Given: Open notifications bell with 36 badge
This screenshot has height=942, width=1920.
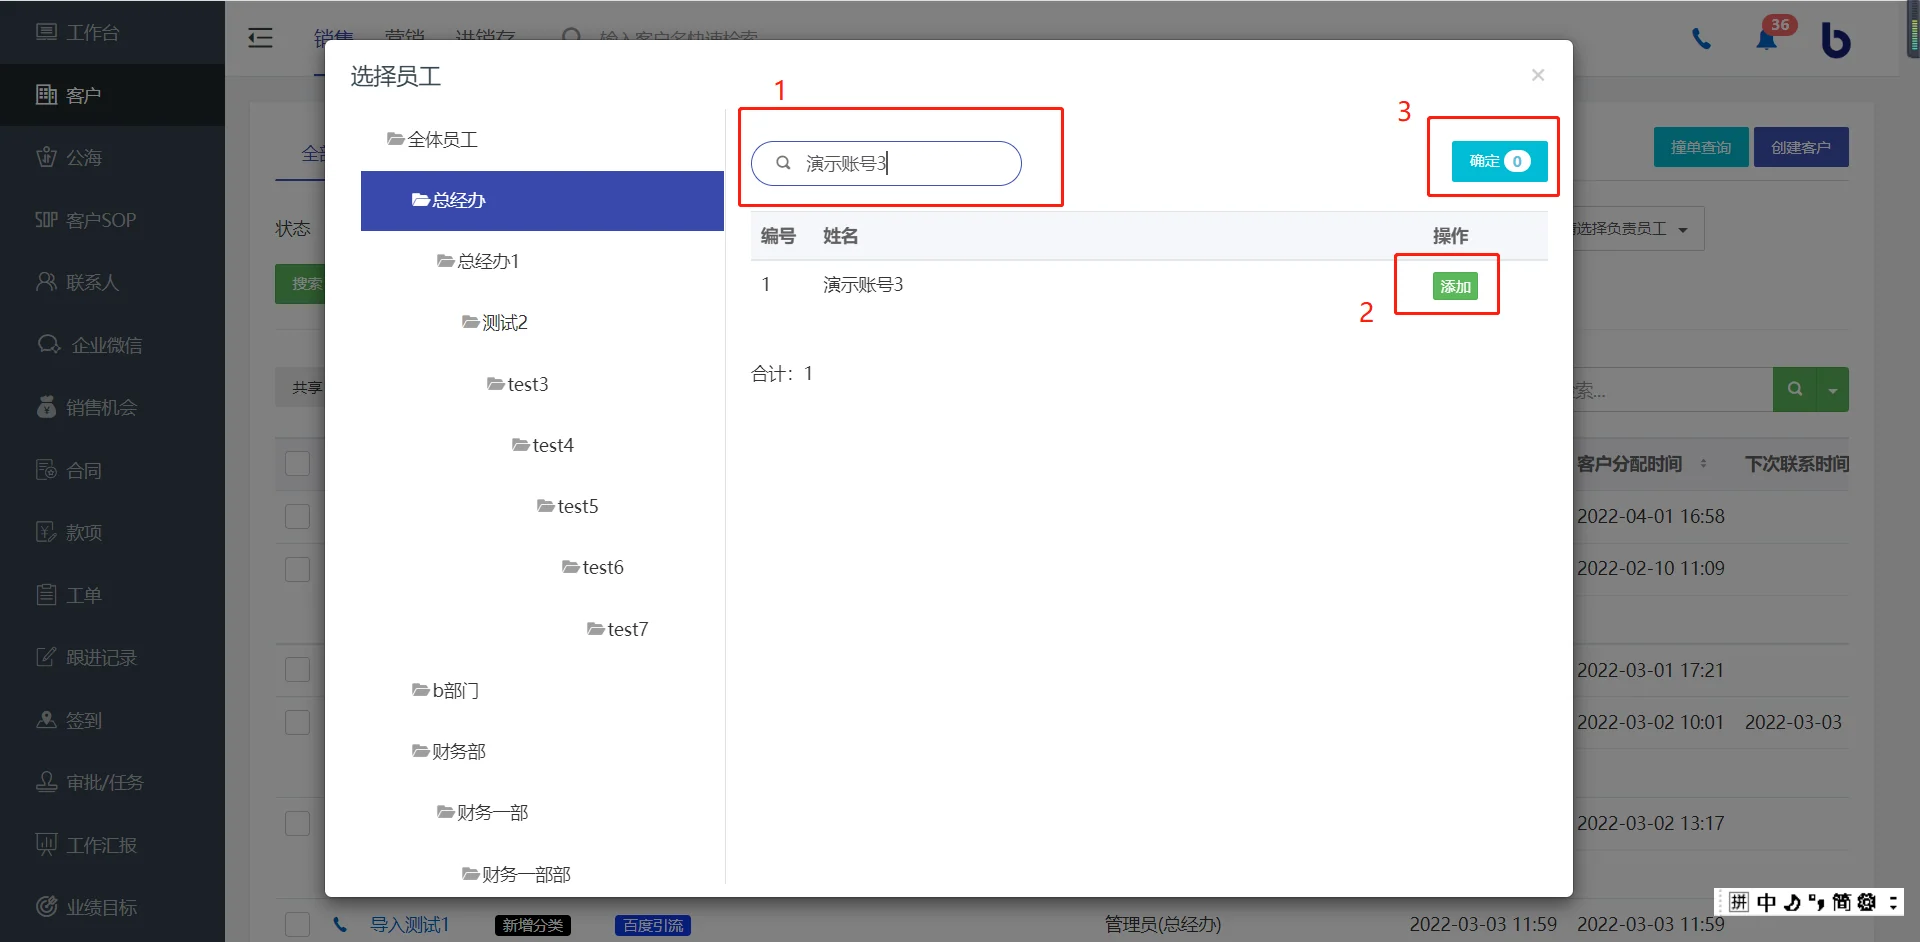Looking at the screenshot, I should pos(1768,39).
